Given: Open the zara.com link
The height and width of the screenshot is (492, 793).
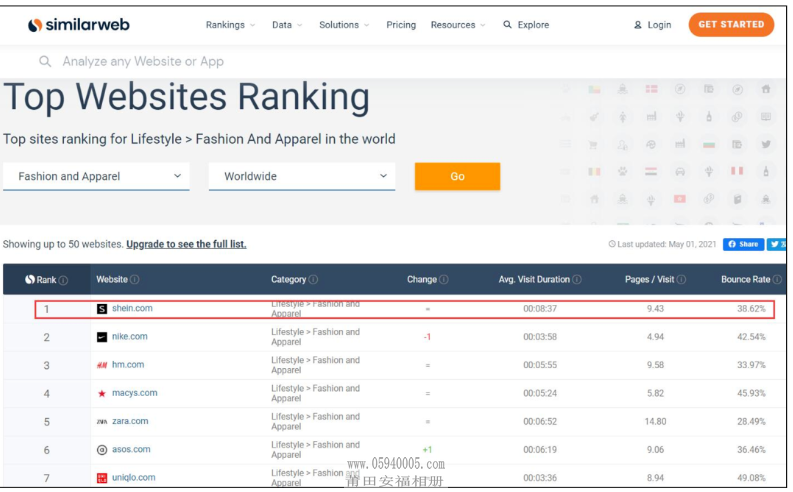Looking at the screenshot, I should pyautogui.click(x=130, y=421).
